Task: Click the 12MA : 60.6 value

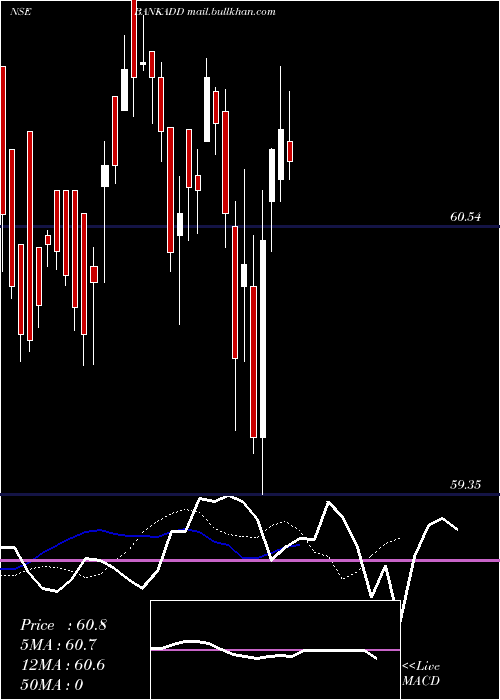Action: (63, 665)
